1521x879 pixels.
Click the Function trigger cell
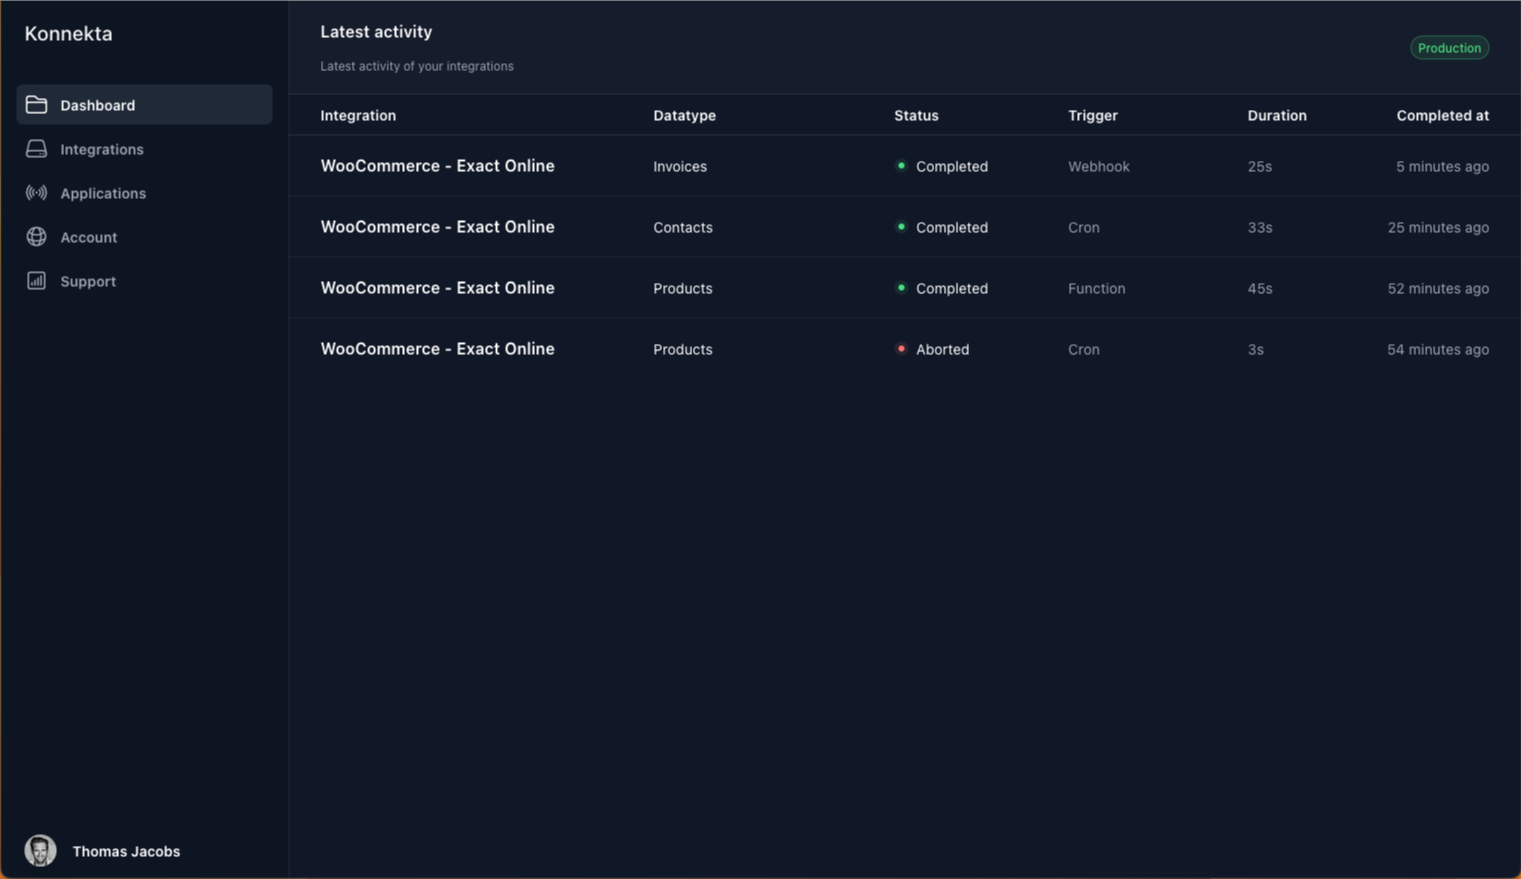point(1096,288)
